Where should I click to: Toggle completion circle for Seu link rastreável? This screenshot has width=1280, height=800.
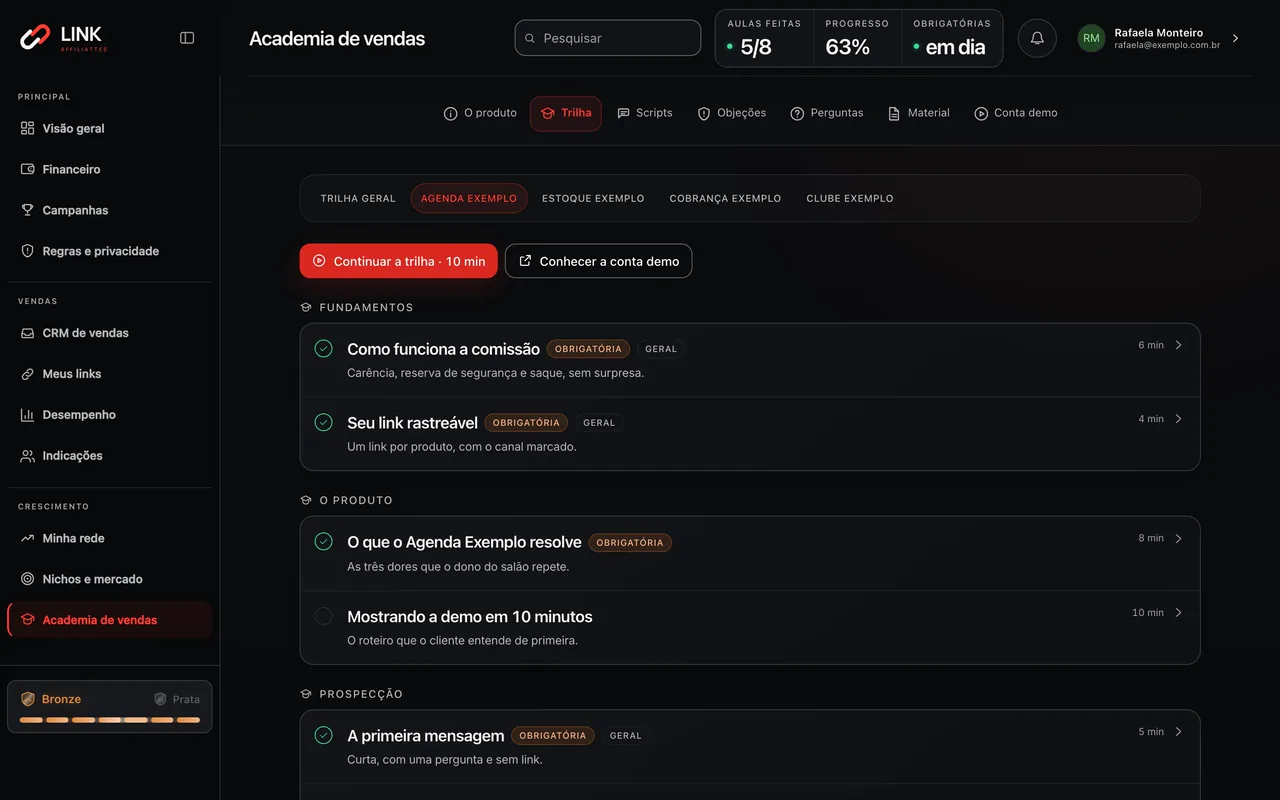pyautogui.click(x=323, y=422)
